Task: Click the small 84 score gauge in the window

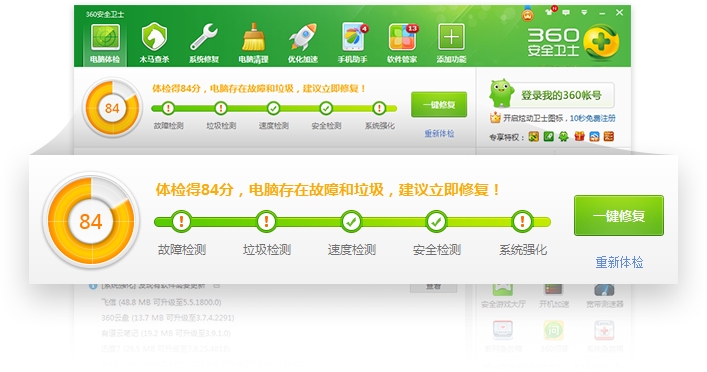Action: (112, 108)
